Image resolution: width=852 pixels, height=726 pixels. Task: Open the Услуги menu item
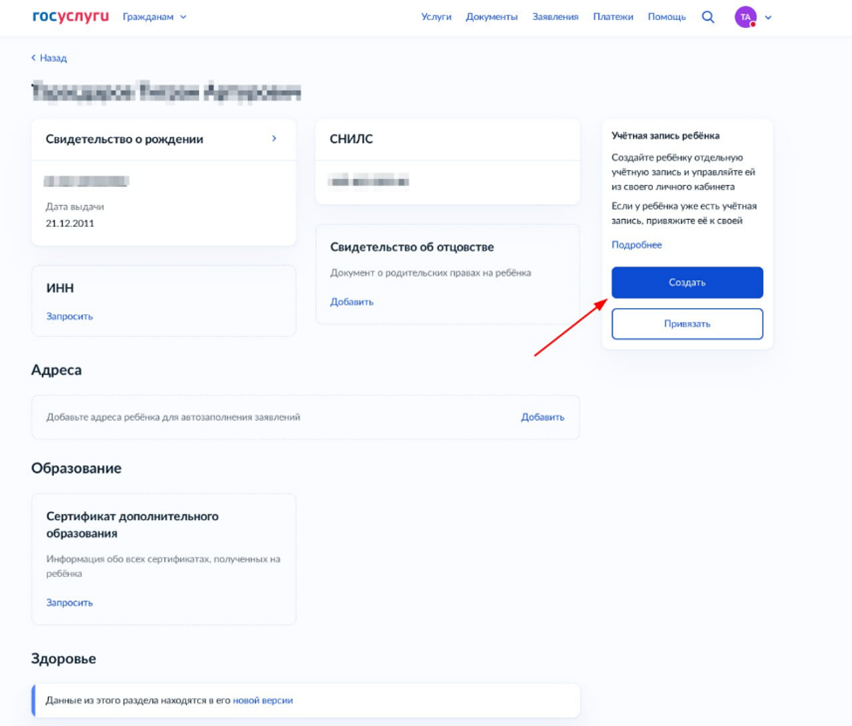[x=436, y=17]
